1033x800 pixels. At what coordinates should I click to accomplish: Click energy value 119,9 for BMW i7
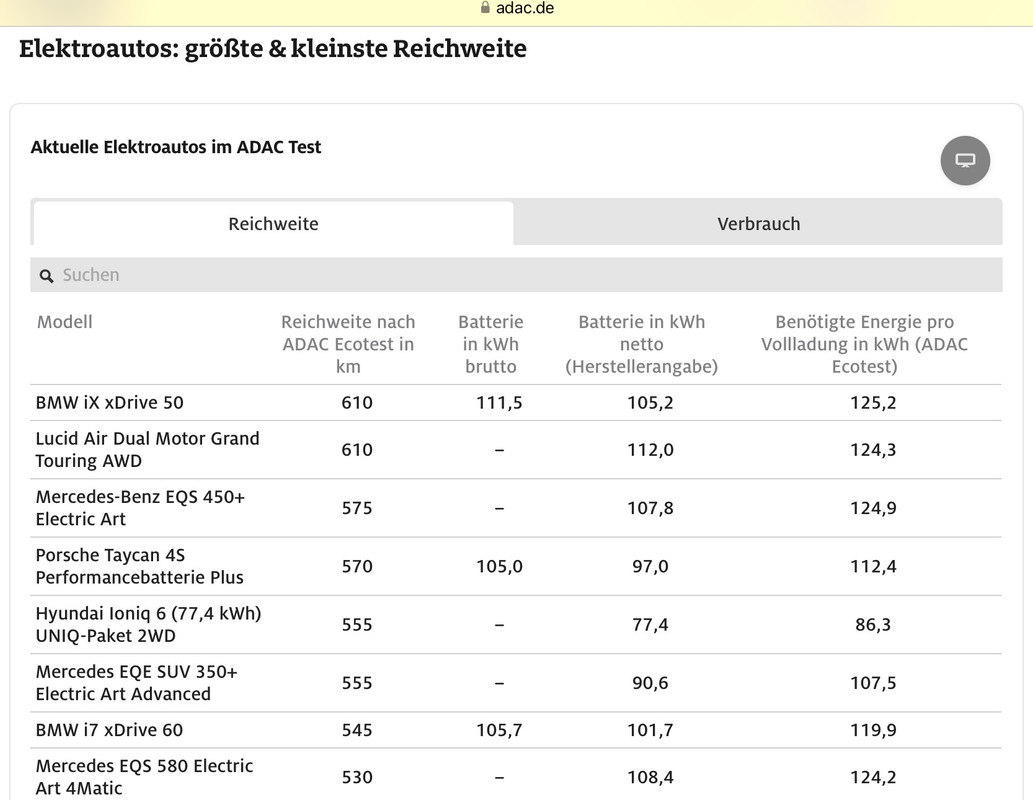click(x=873, y=730)
